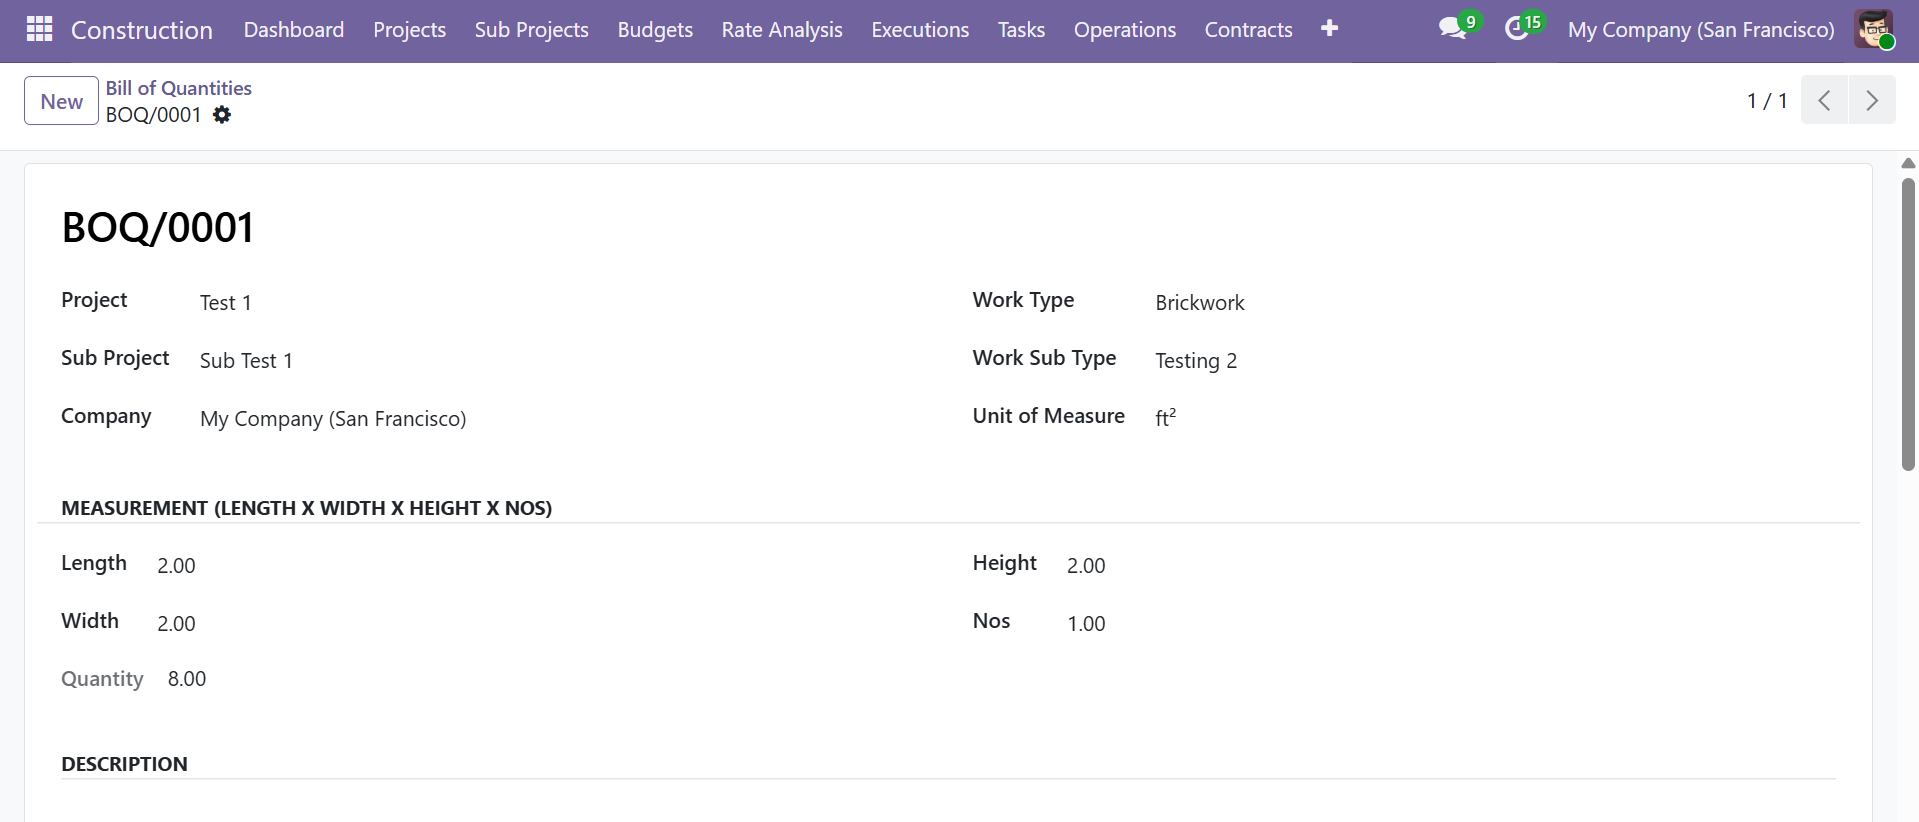Open the activities clock icon
Image resolution: width=1919 pixels, height=822 pixels.
1517,29
